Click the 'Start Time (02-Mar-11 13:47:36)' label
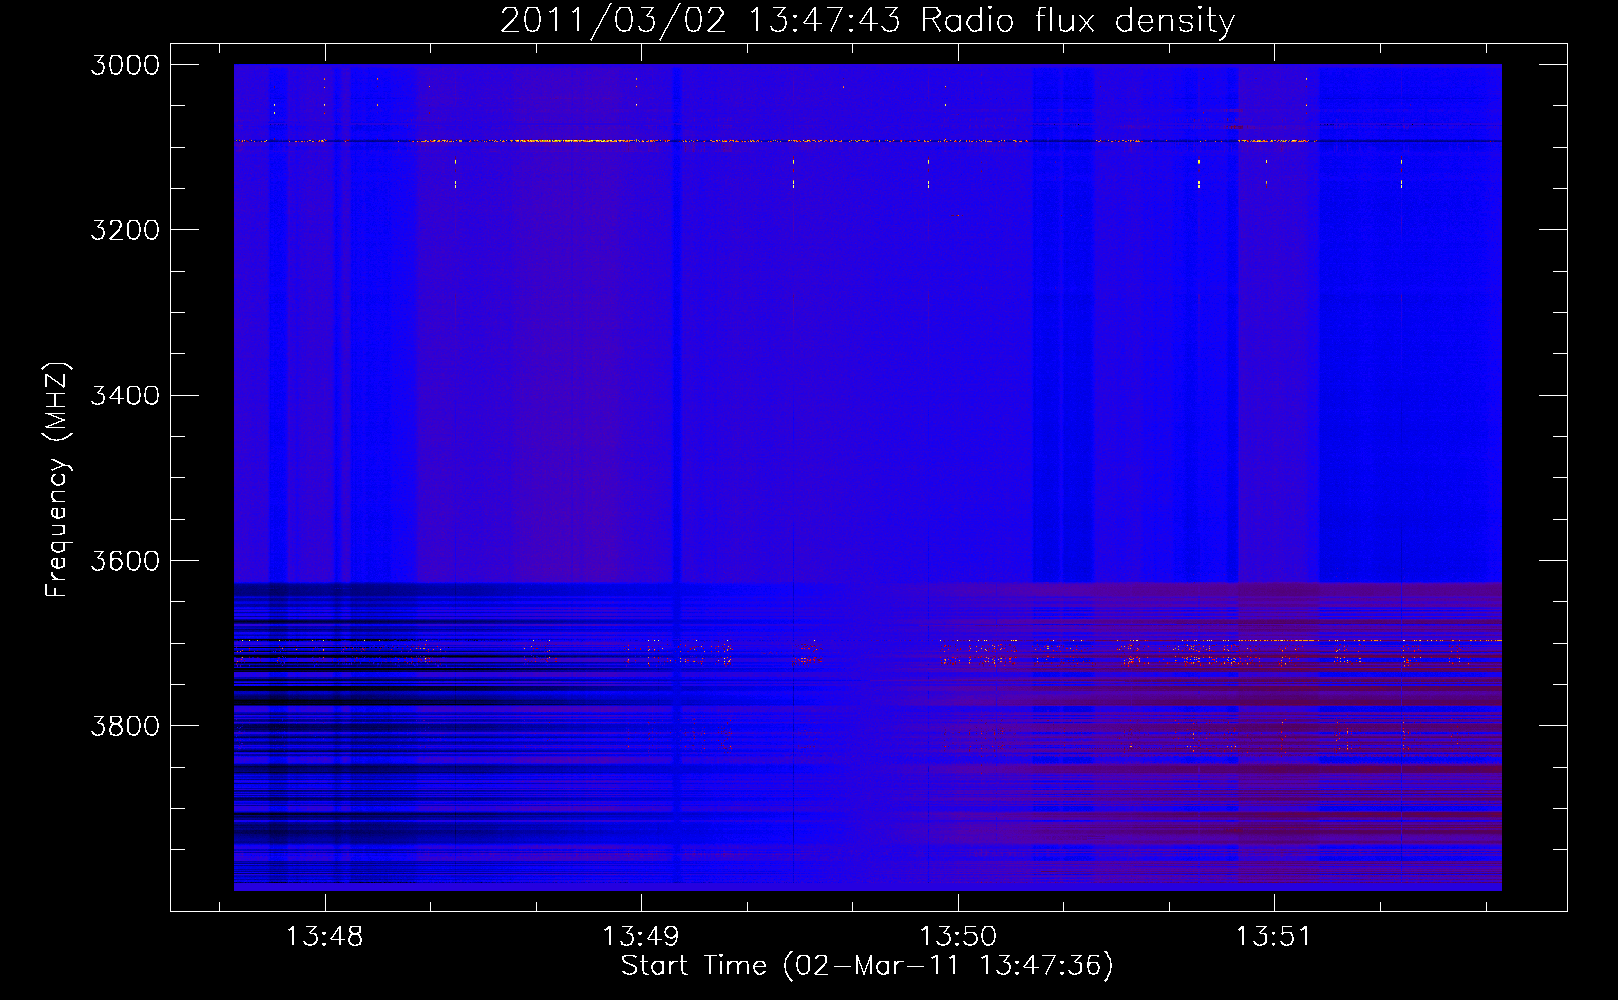 (x=867, y=966)
